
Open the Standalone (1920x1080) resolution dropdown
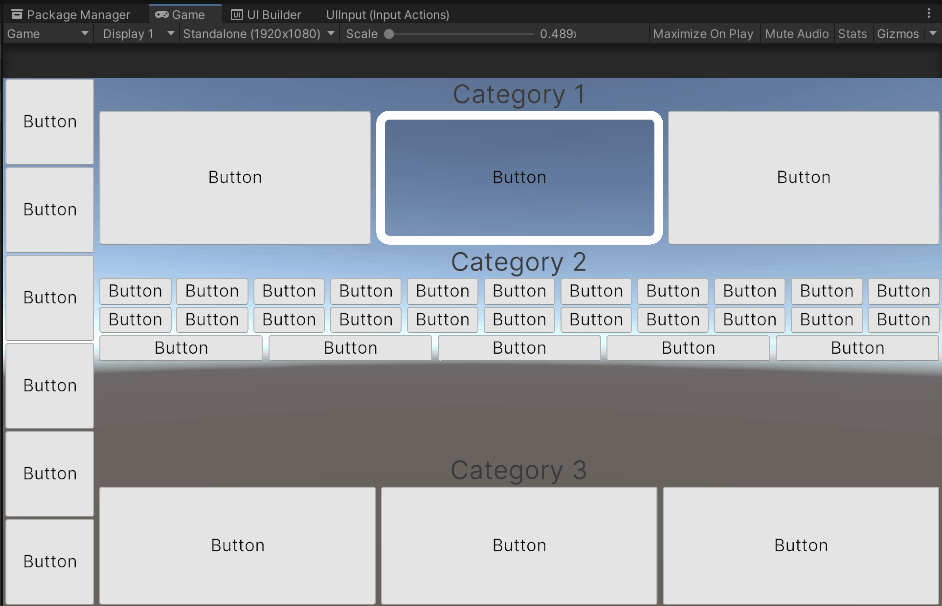(258, 33)
